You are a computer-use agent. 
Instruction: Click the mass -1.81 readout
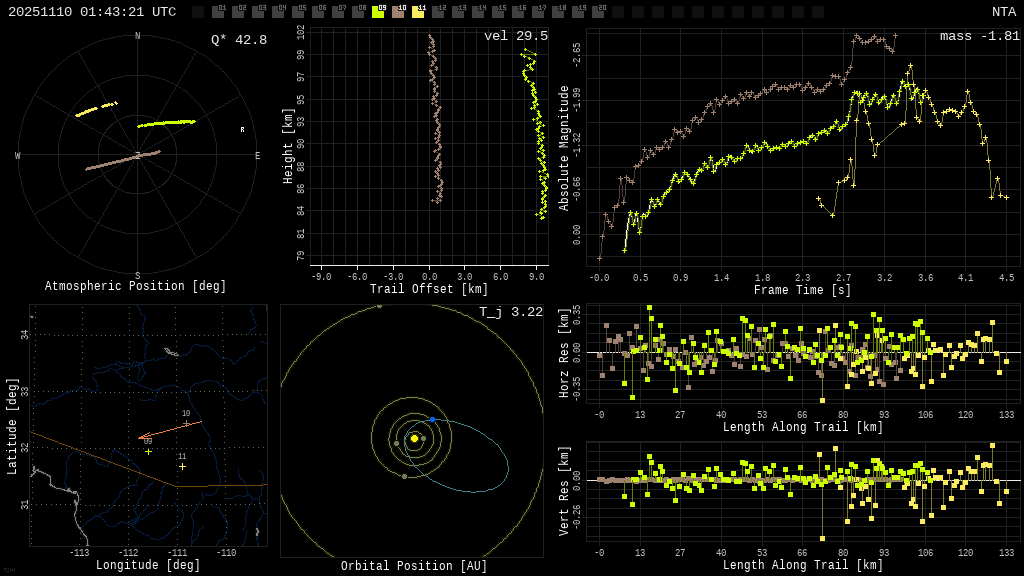[979, 36]
